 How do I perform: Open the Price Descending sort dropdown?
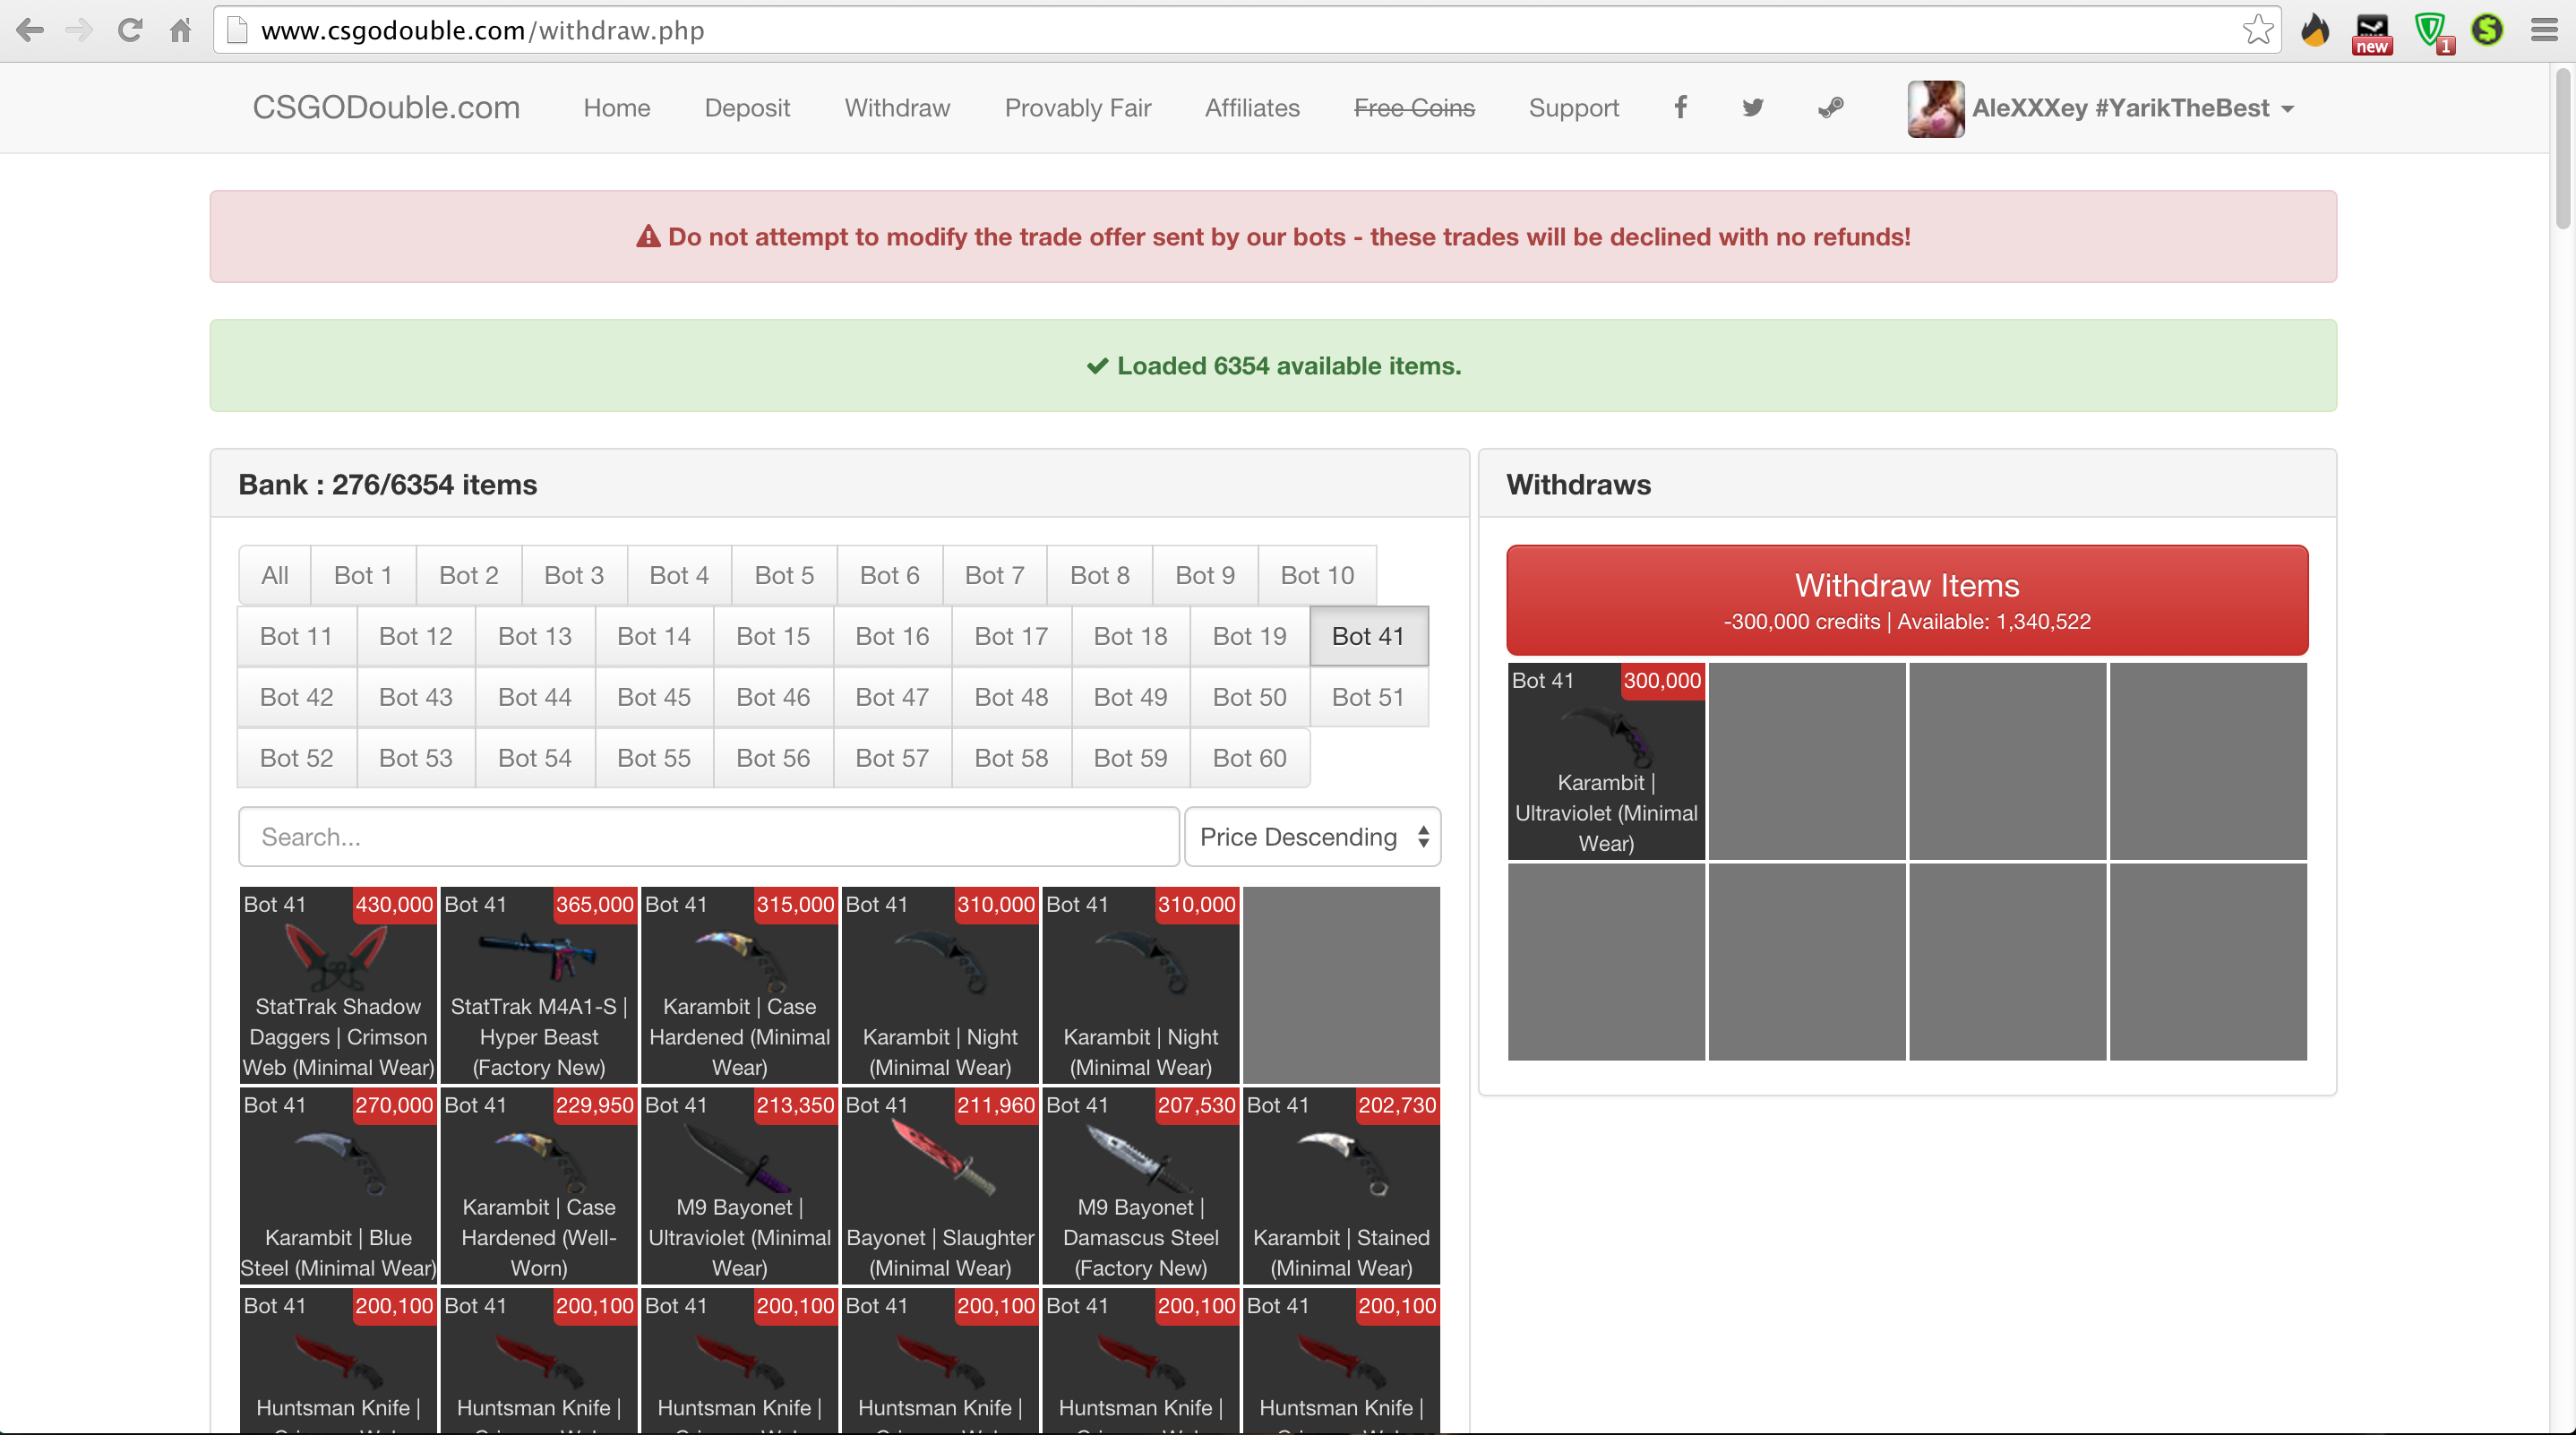[x=1312, y=837]
